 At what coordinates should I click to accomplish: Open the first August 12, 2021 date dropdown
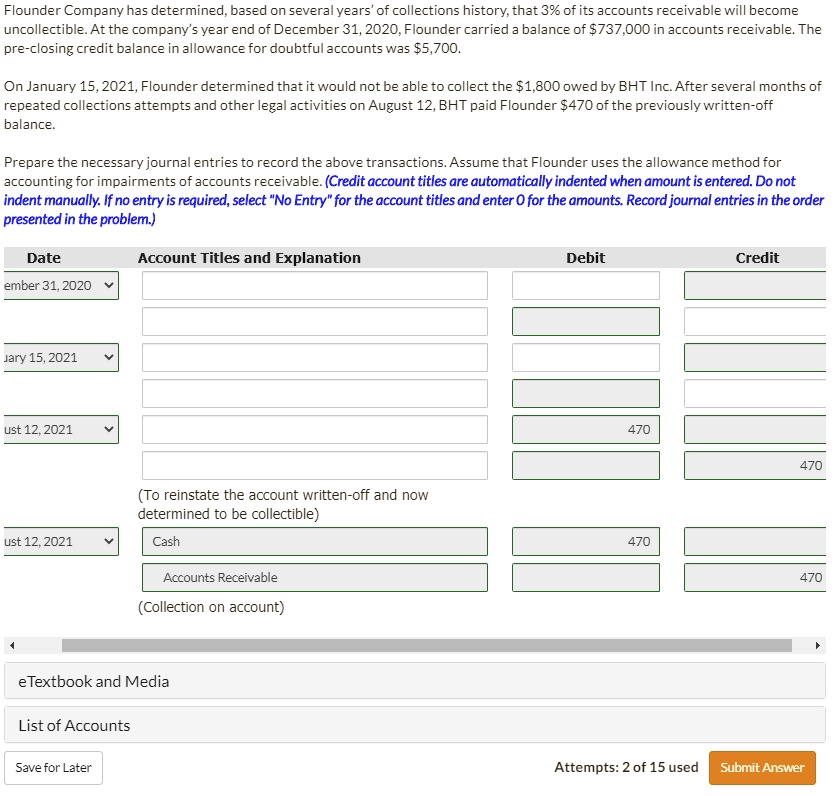61,430
